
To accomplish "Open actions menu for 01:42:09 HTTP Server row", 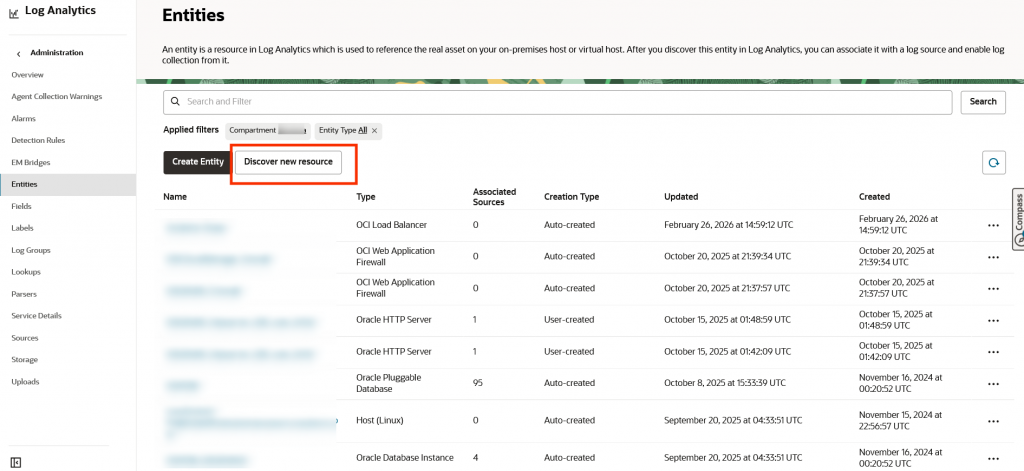I will (x=993, y=352).
